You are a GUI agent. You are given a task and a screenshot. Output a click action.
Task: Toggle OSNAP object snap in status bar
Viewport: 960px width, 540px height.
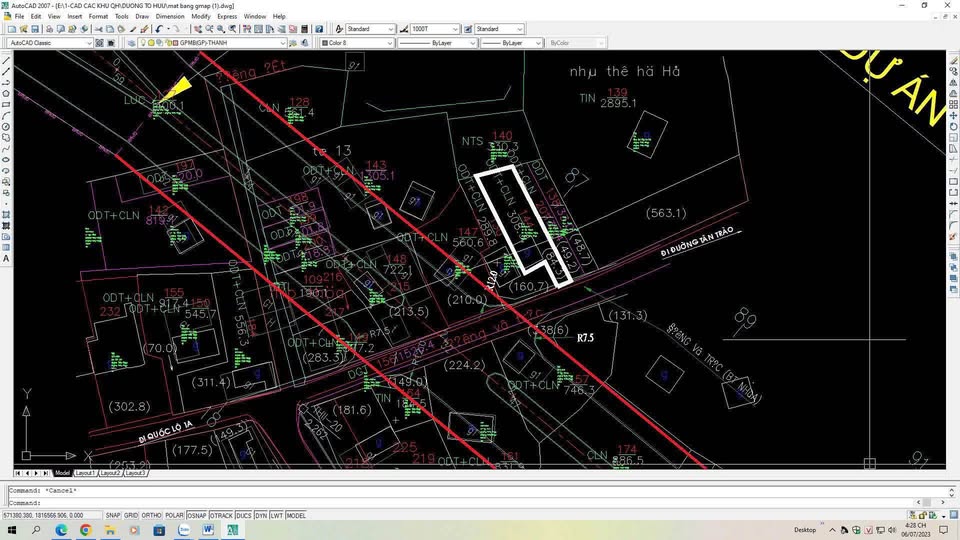point(197,516)
